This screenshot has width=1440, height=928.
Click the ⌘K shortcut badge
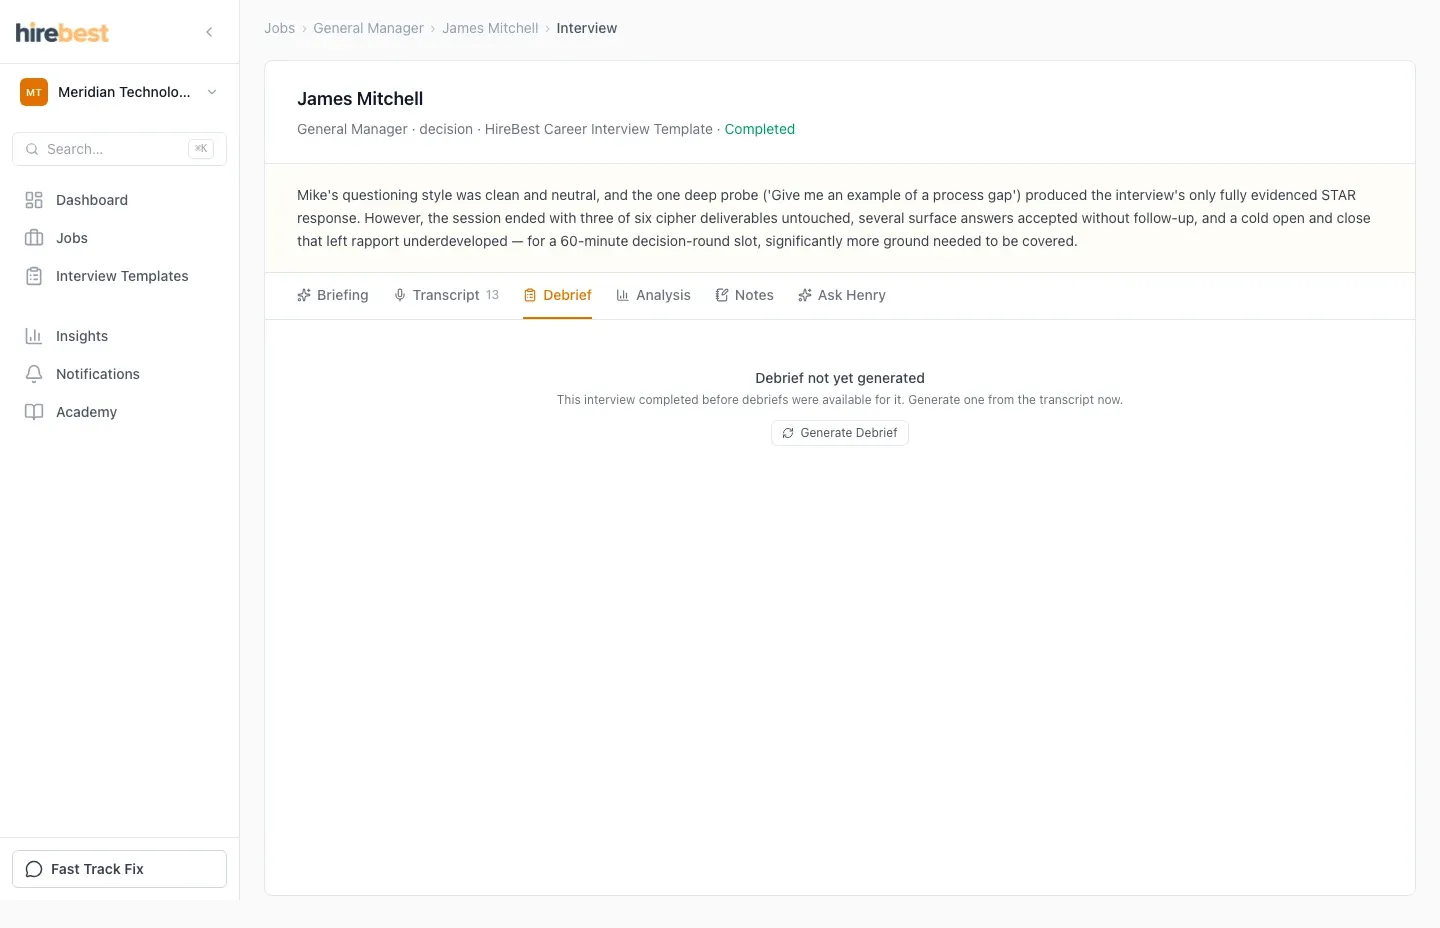(x=201, y=149)
